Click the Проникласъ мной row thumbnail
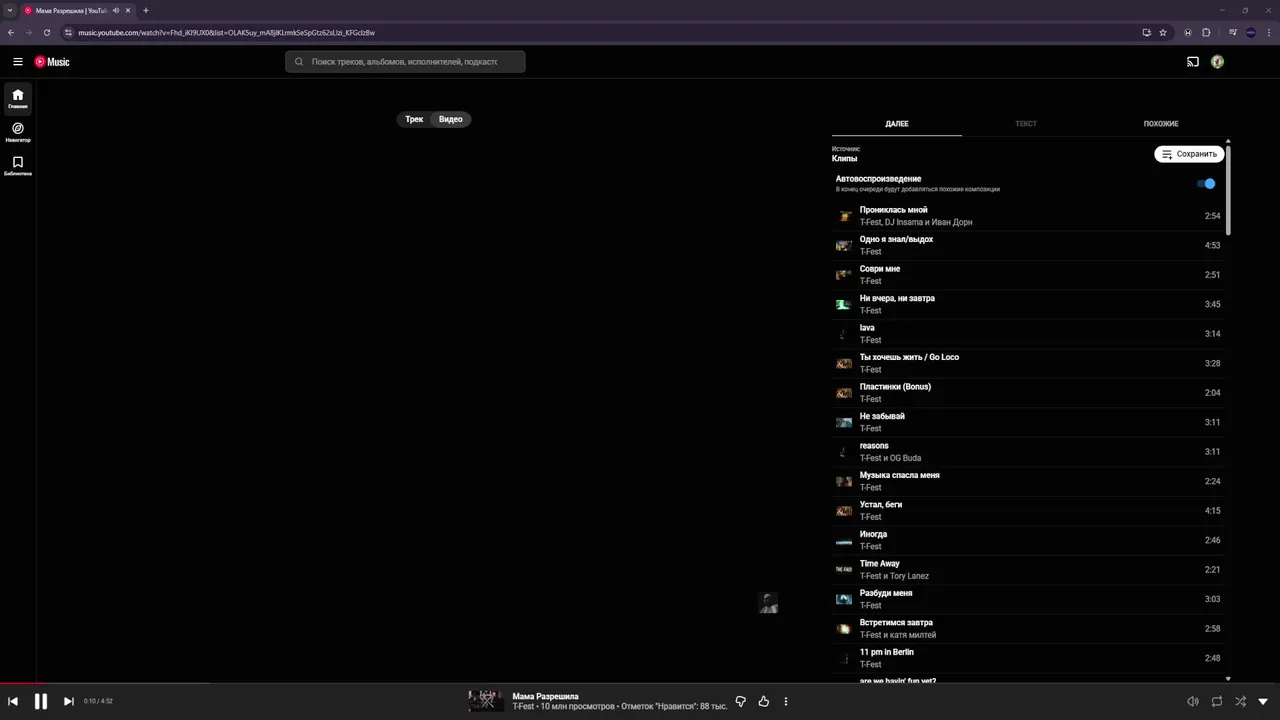The height and width of the screenshot is (720, 1280). [844, 216]
